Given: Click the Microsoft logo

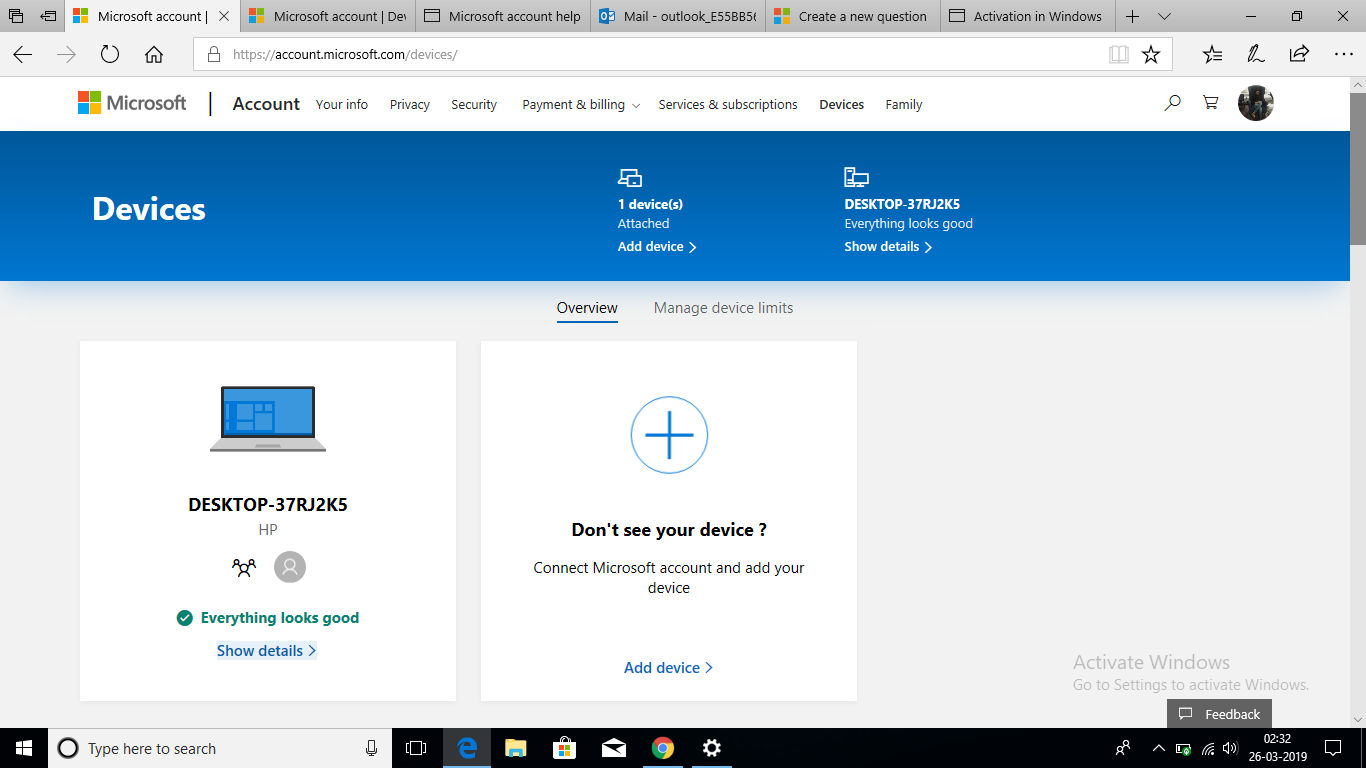Looking at the screenshot, I should tap(132, 103).
